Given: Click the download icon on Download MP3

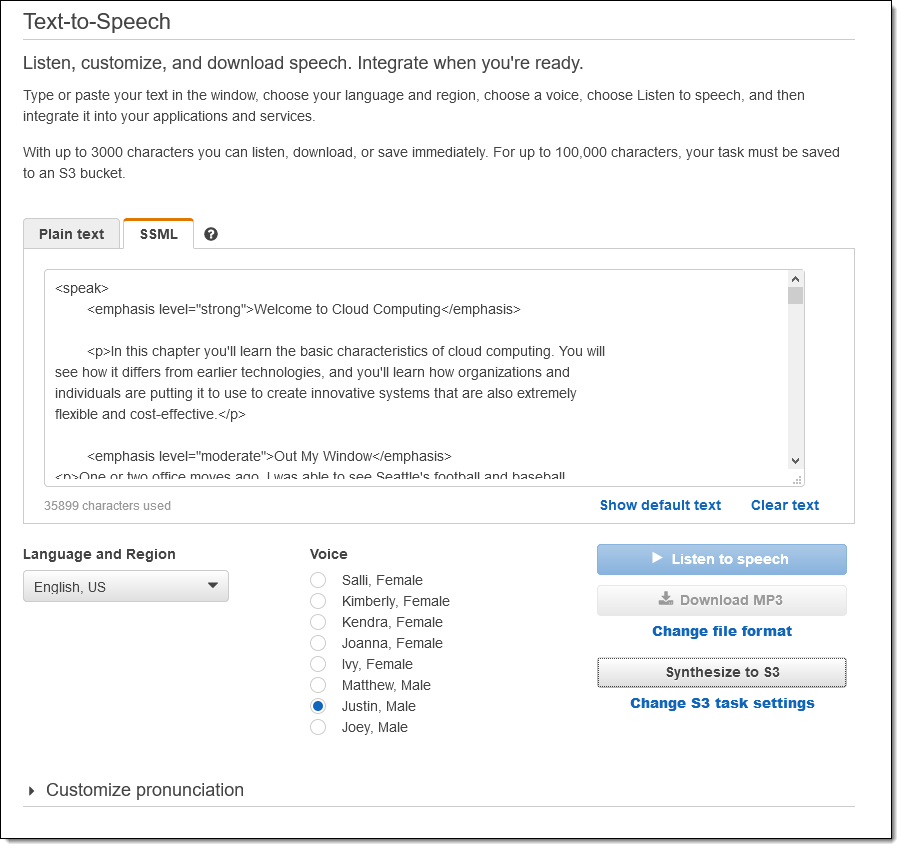Looking at the screenshot, I should (x=666, y=600).
